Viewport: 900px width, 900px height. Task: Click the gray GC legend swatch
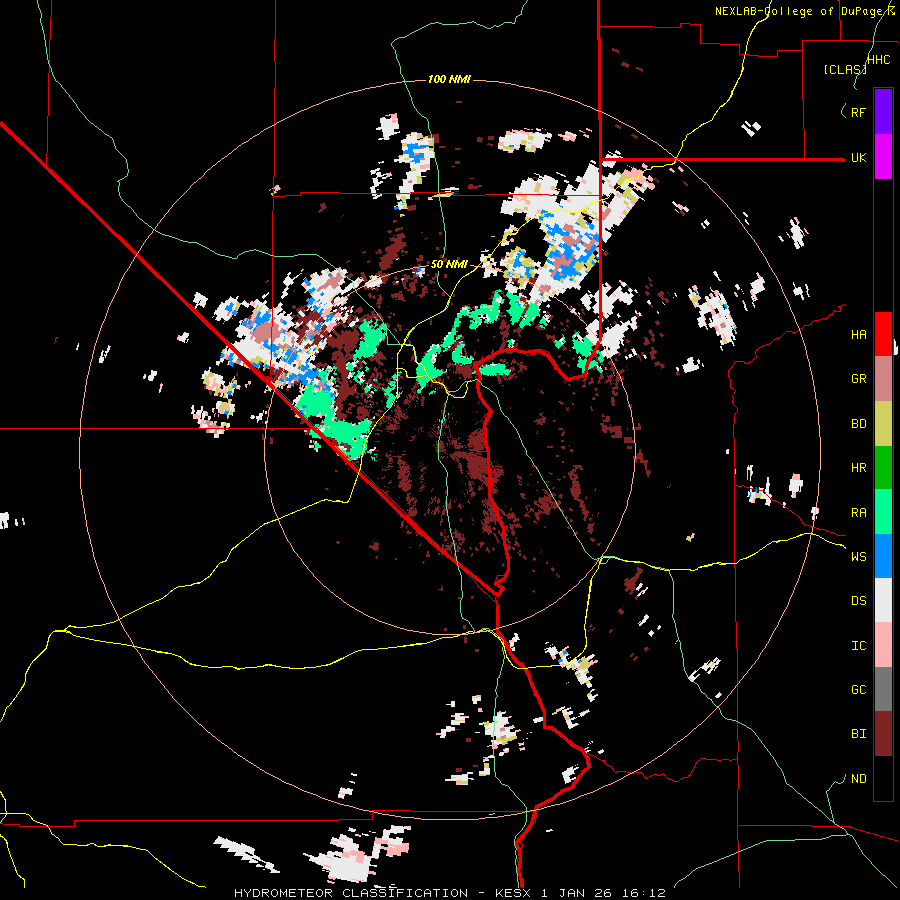pyautogui.click(x=883, y=689)
